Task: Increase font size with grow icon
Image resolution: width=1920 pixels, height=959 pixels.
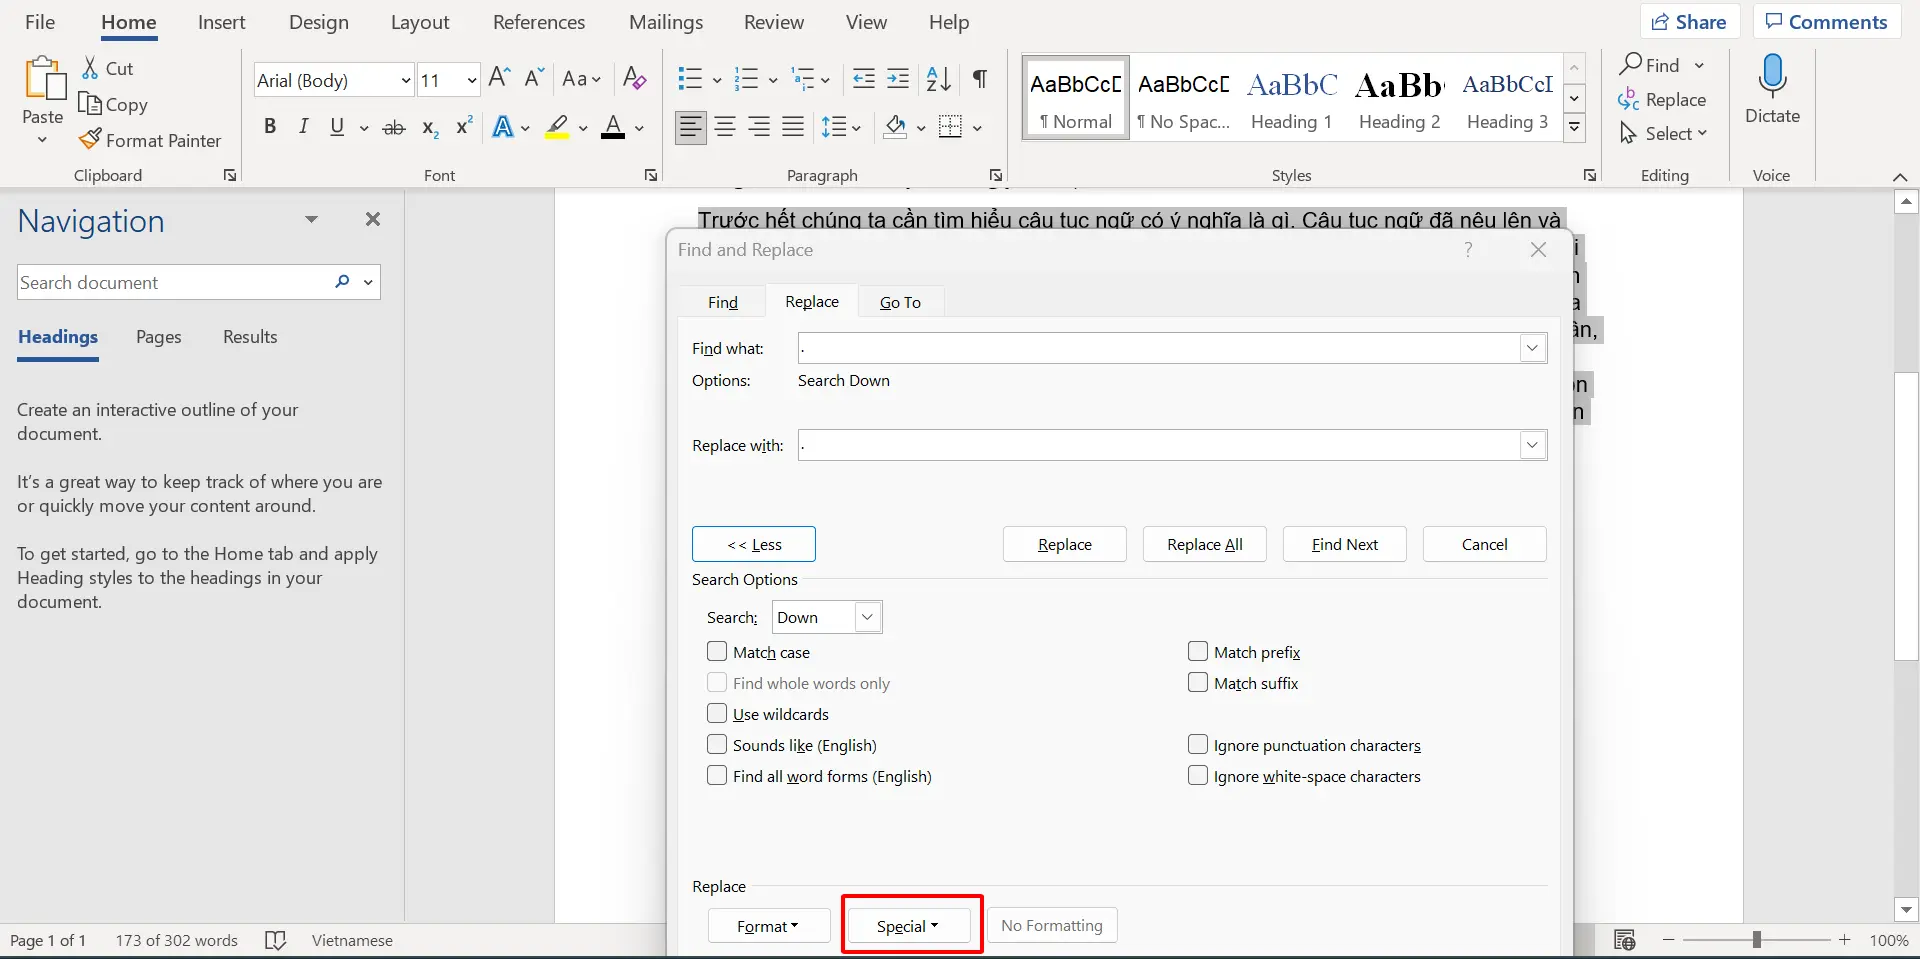Action: click(x=500, y=78)
